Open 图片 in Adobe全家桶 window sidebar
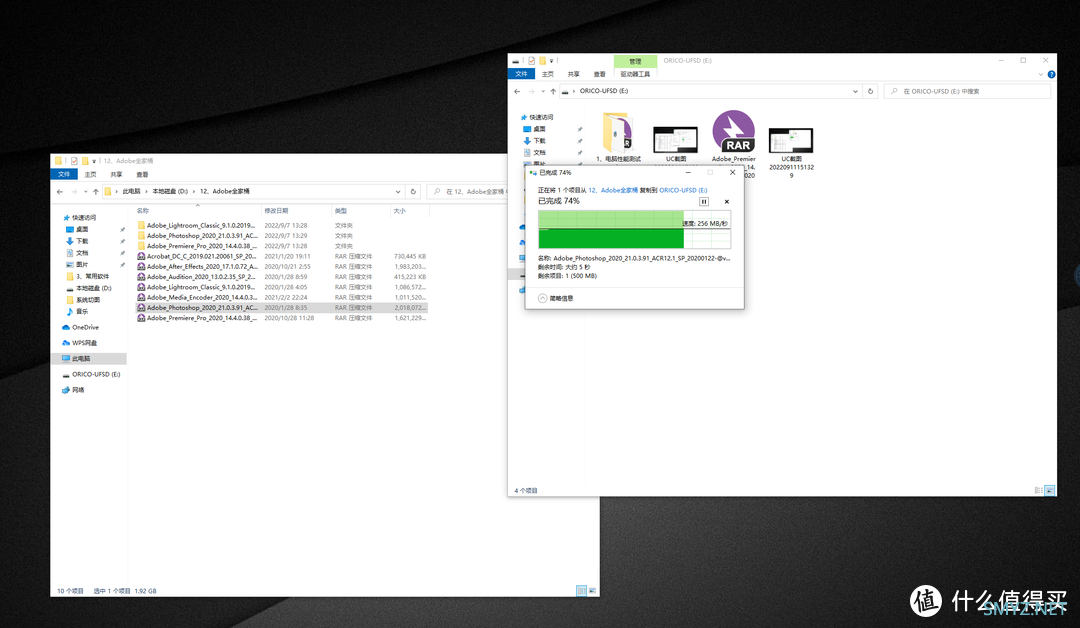The height and width of the screenshot is (628, 1080). point(82,264)
